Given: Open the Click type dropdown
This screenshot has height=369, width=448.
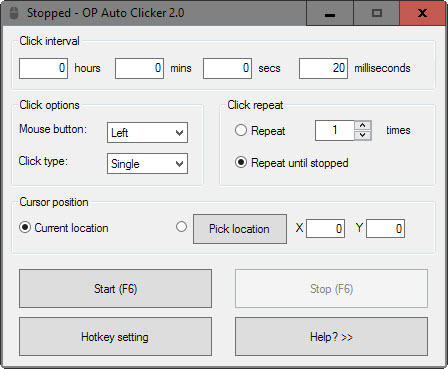Looking at the screenshot, I should coord(147,163).
